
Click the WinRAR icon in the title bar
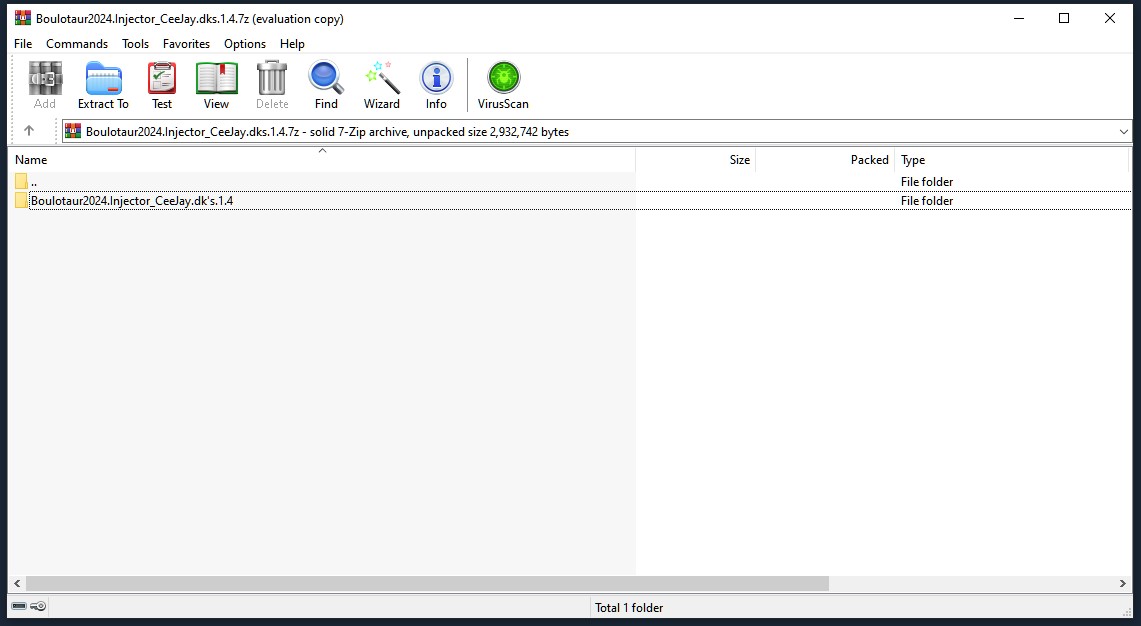tap(23, 18)
